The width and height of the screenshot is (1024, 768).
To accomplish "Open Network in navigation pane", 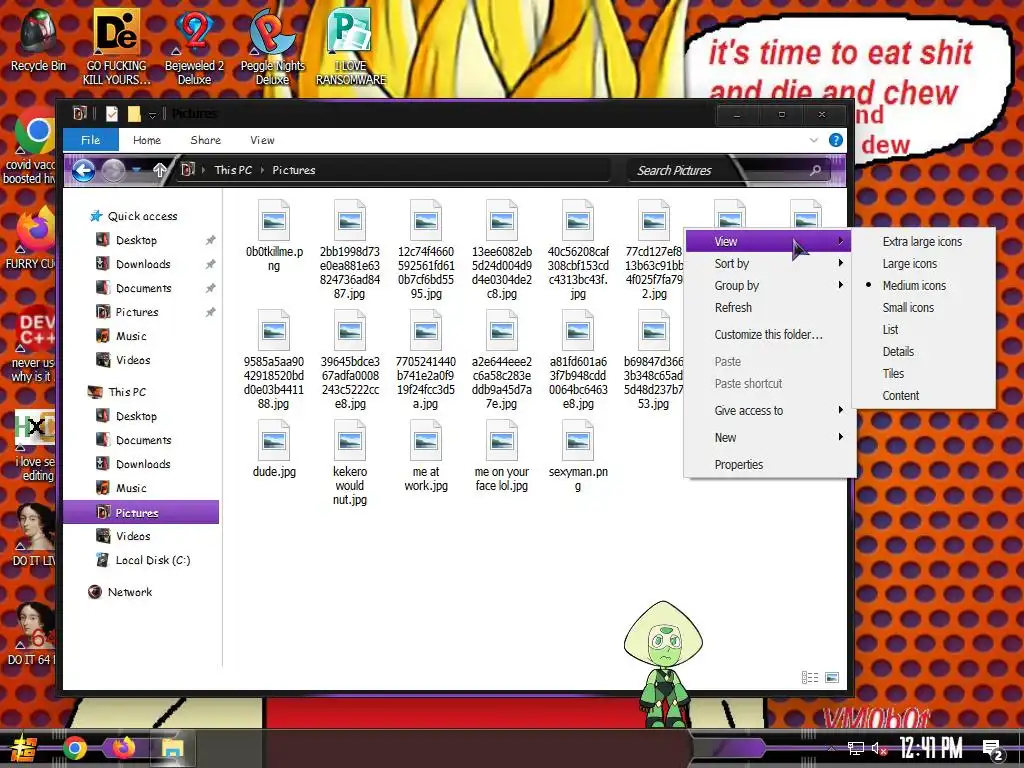I will click(129, 592).
